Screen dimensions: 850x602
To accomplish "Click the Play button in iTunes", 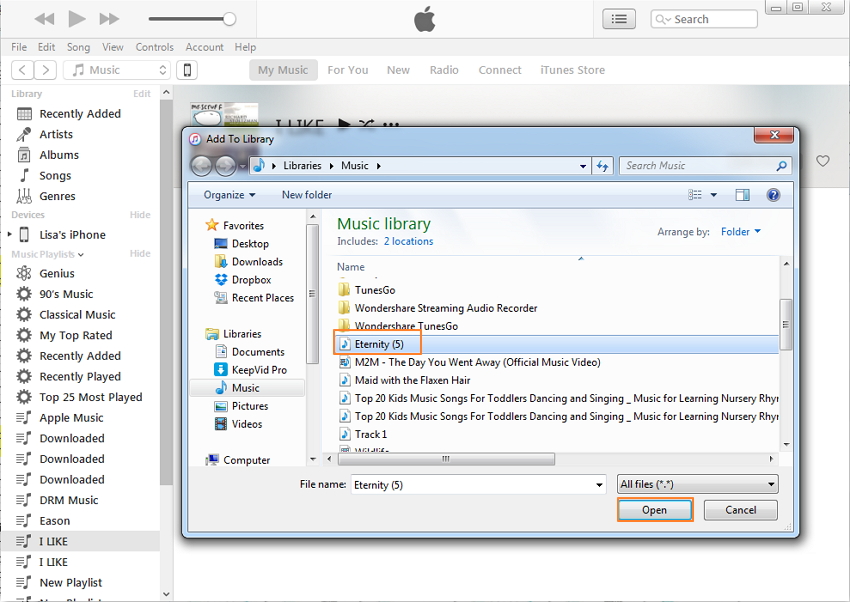I will [x=77, y=19].
